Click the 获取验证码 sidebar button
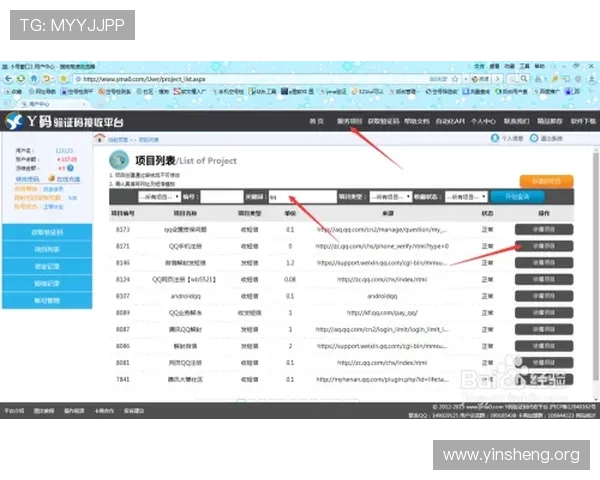Image resolution: width=600 pixels, height=480 pixels. click(47, 232)
